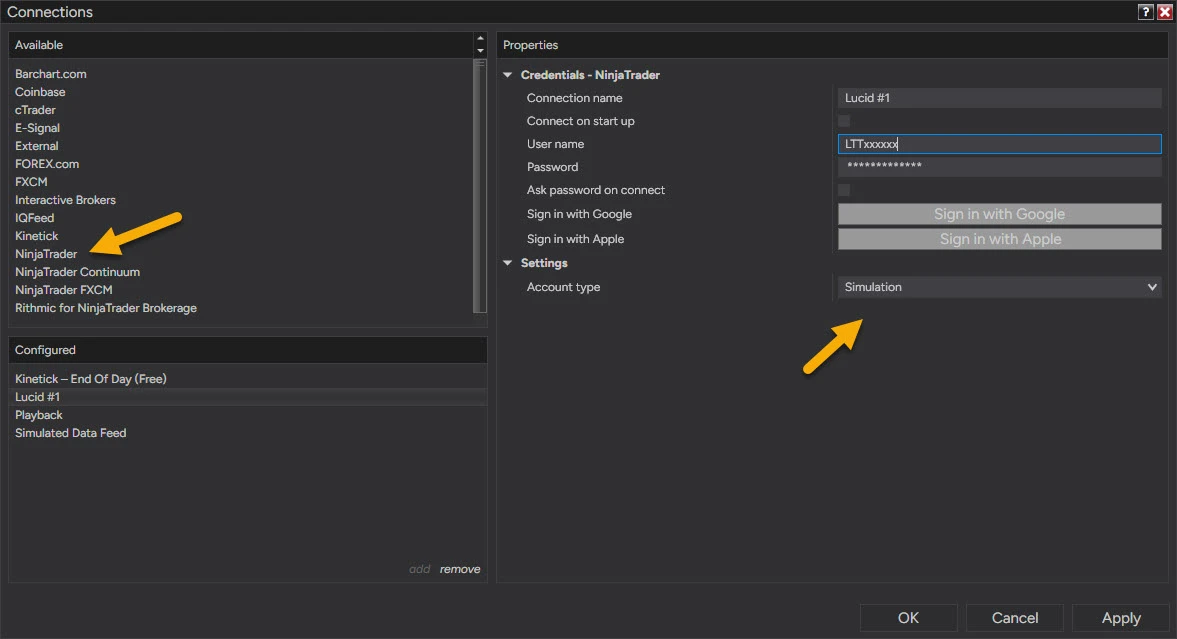This screenshot has width=1177, height=639.
Task: Click the User name input field
Action: (999, 144)
